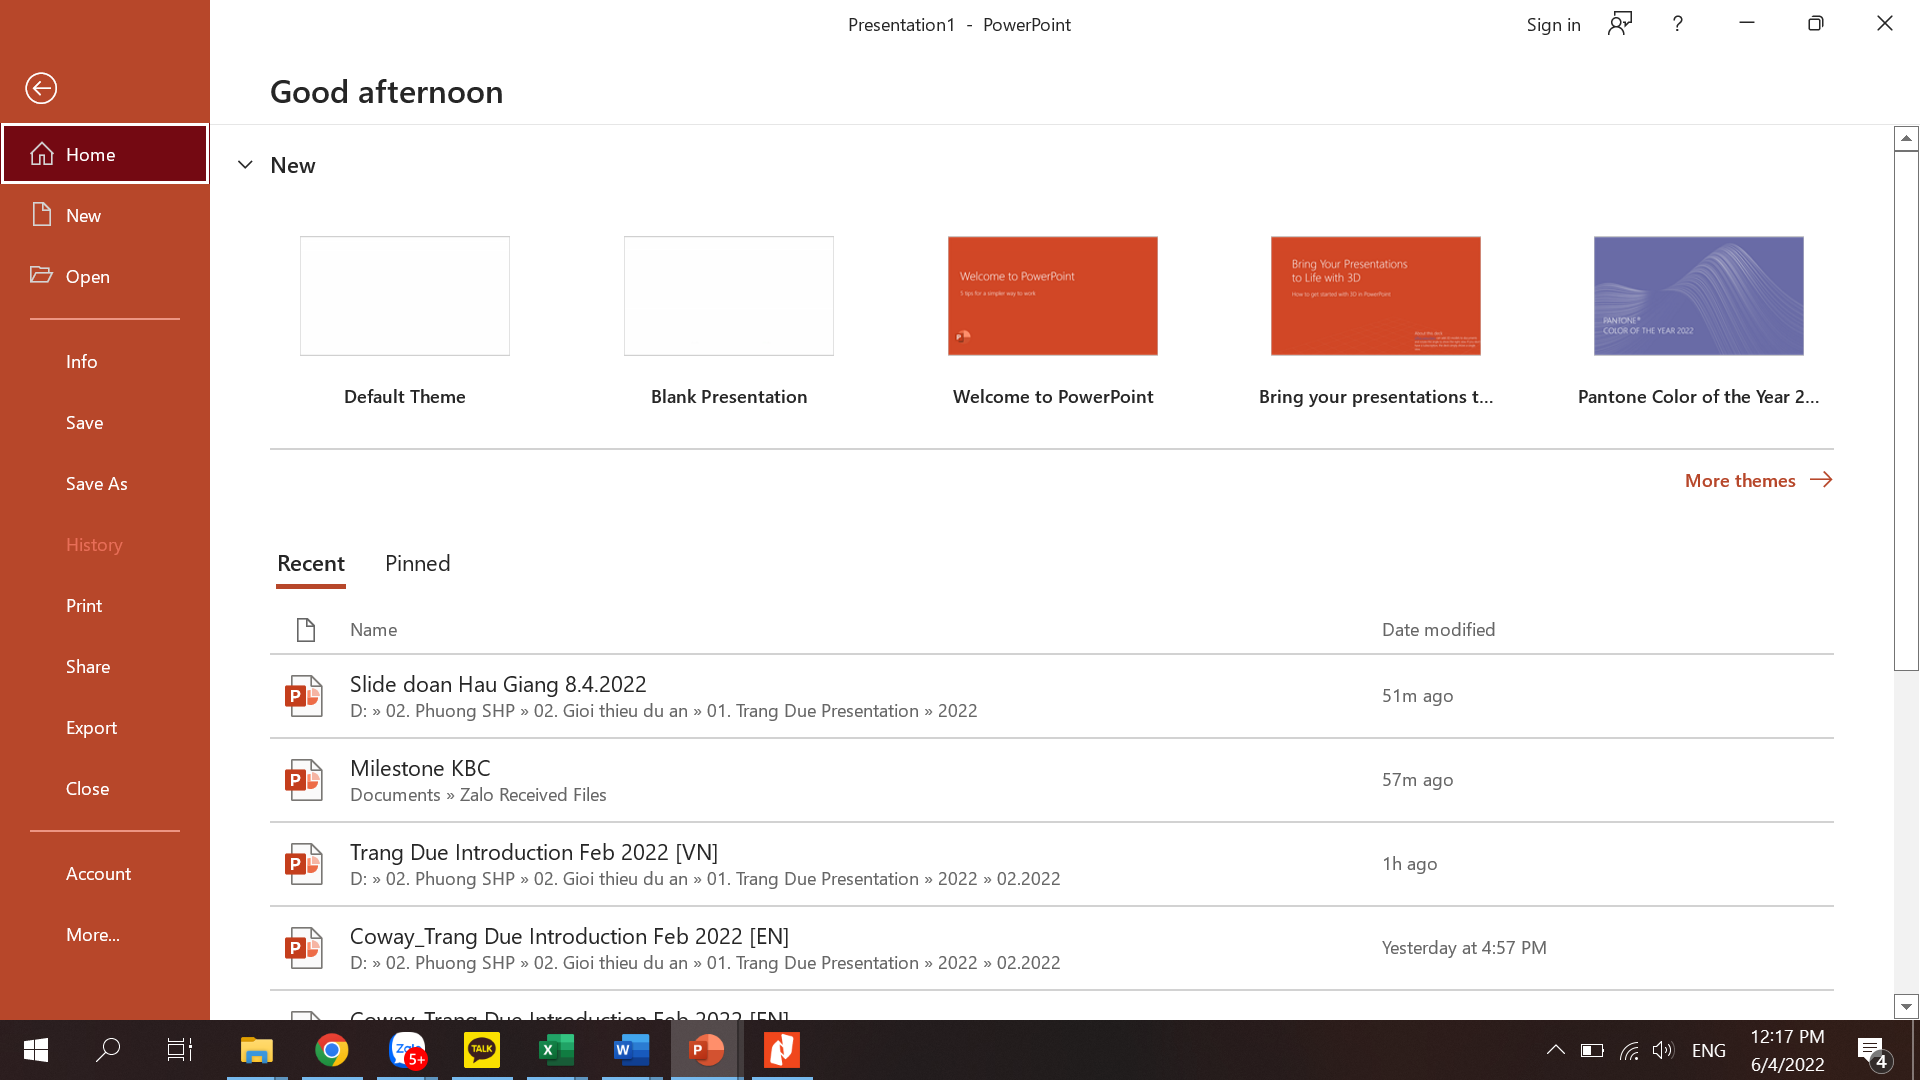
Task: Click the battery status tray icon
Action: click(1592, 1050)
